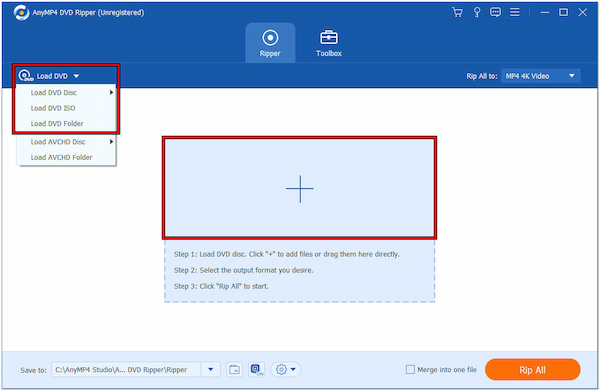
Task: Click the register key icon
Action: coord(477,12)
